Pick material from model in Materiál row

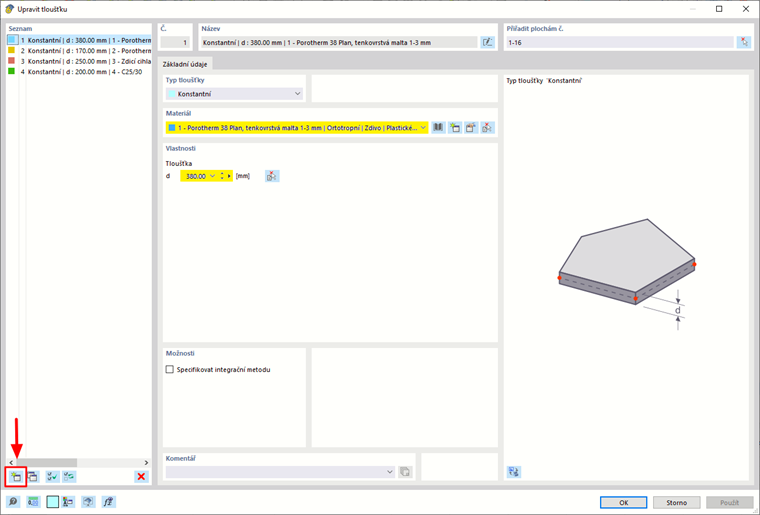487,127
